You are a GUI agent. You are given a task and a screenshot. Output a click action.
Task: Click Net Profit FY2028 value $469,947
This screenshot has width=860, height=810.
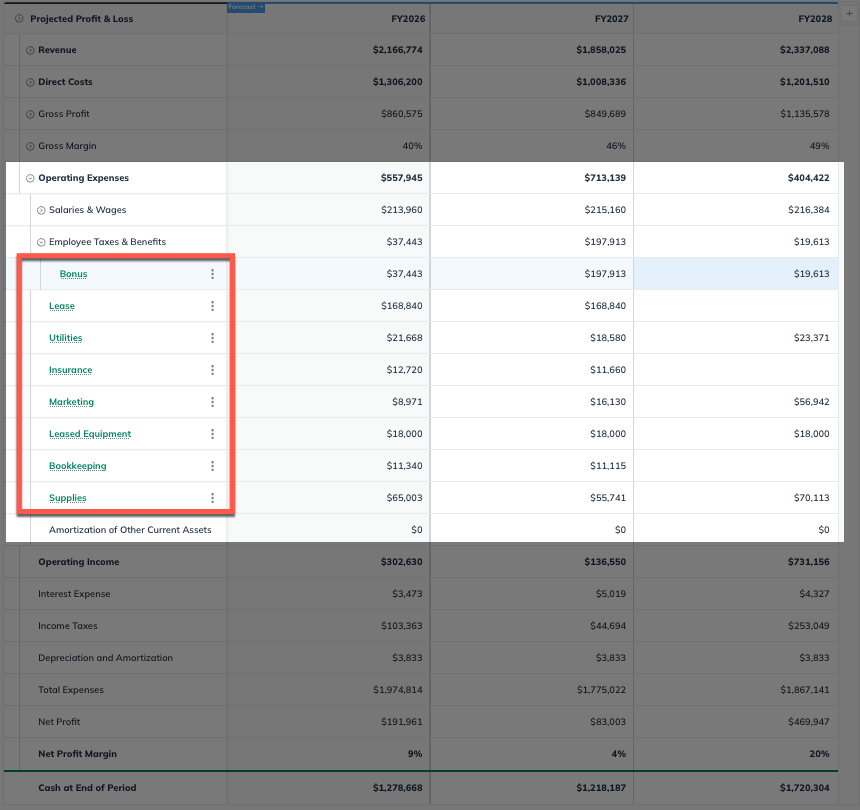(x=808, y=722)
